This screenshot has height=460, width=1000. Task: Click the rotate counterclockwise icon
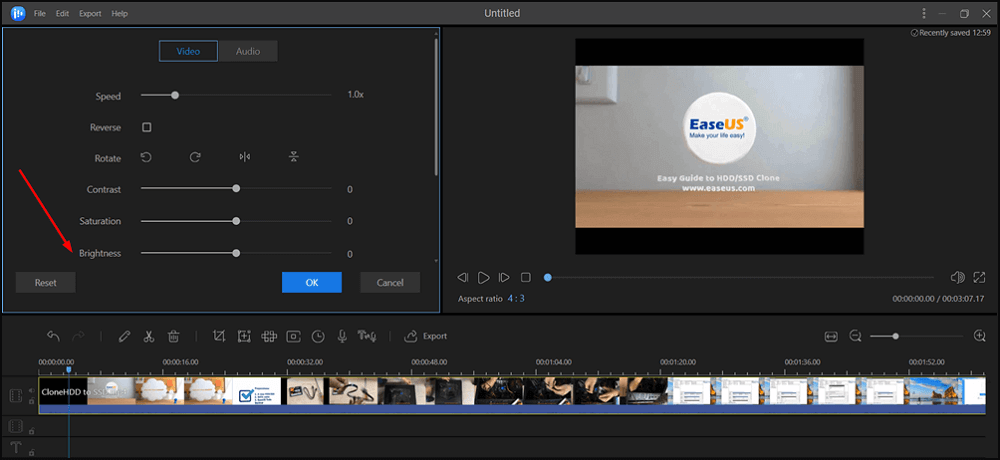146,157
